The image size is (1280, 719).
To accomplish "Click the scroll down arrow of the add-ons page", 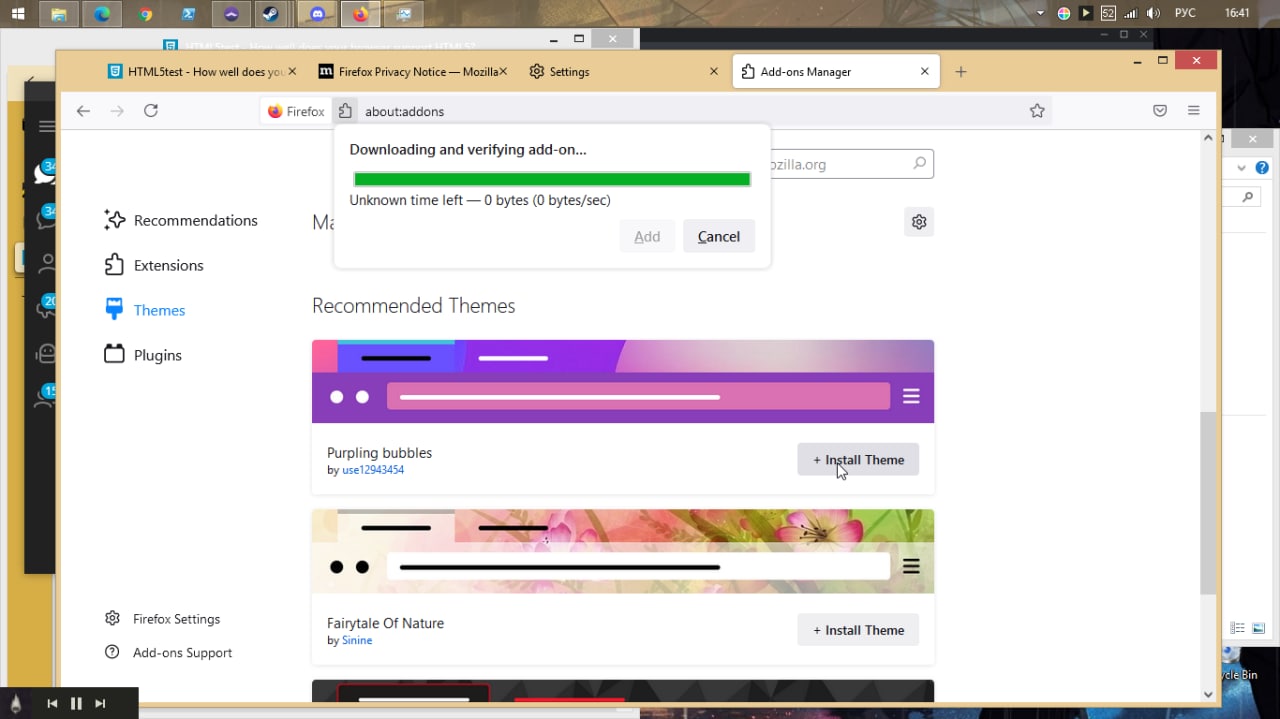I will (x=1208, y=694).
